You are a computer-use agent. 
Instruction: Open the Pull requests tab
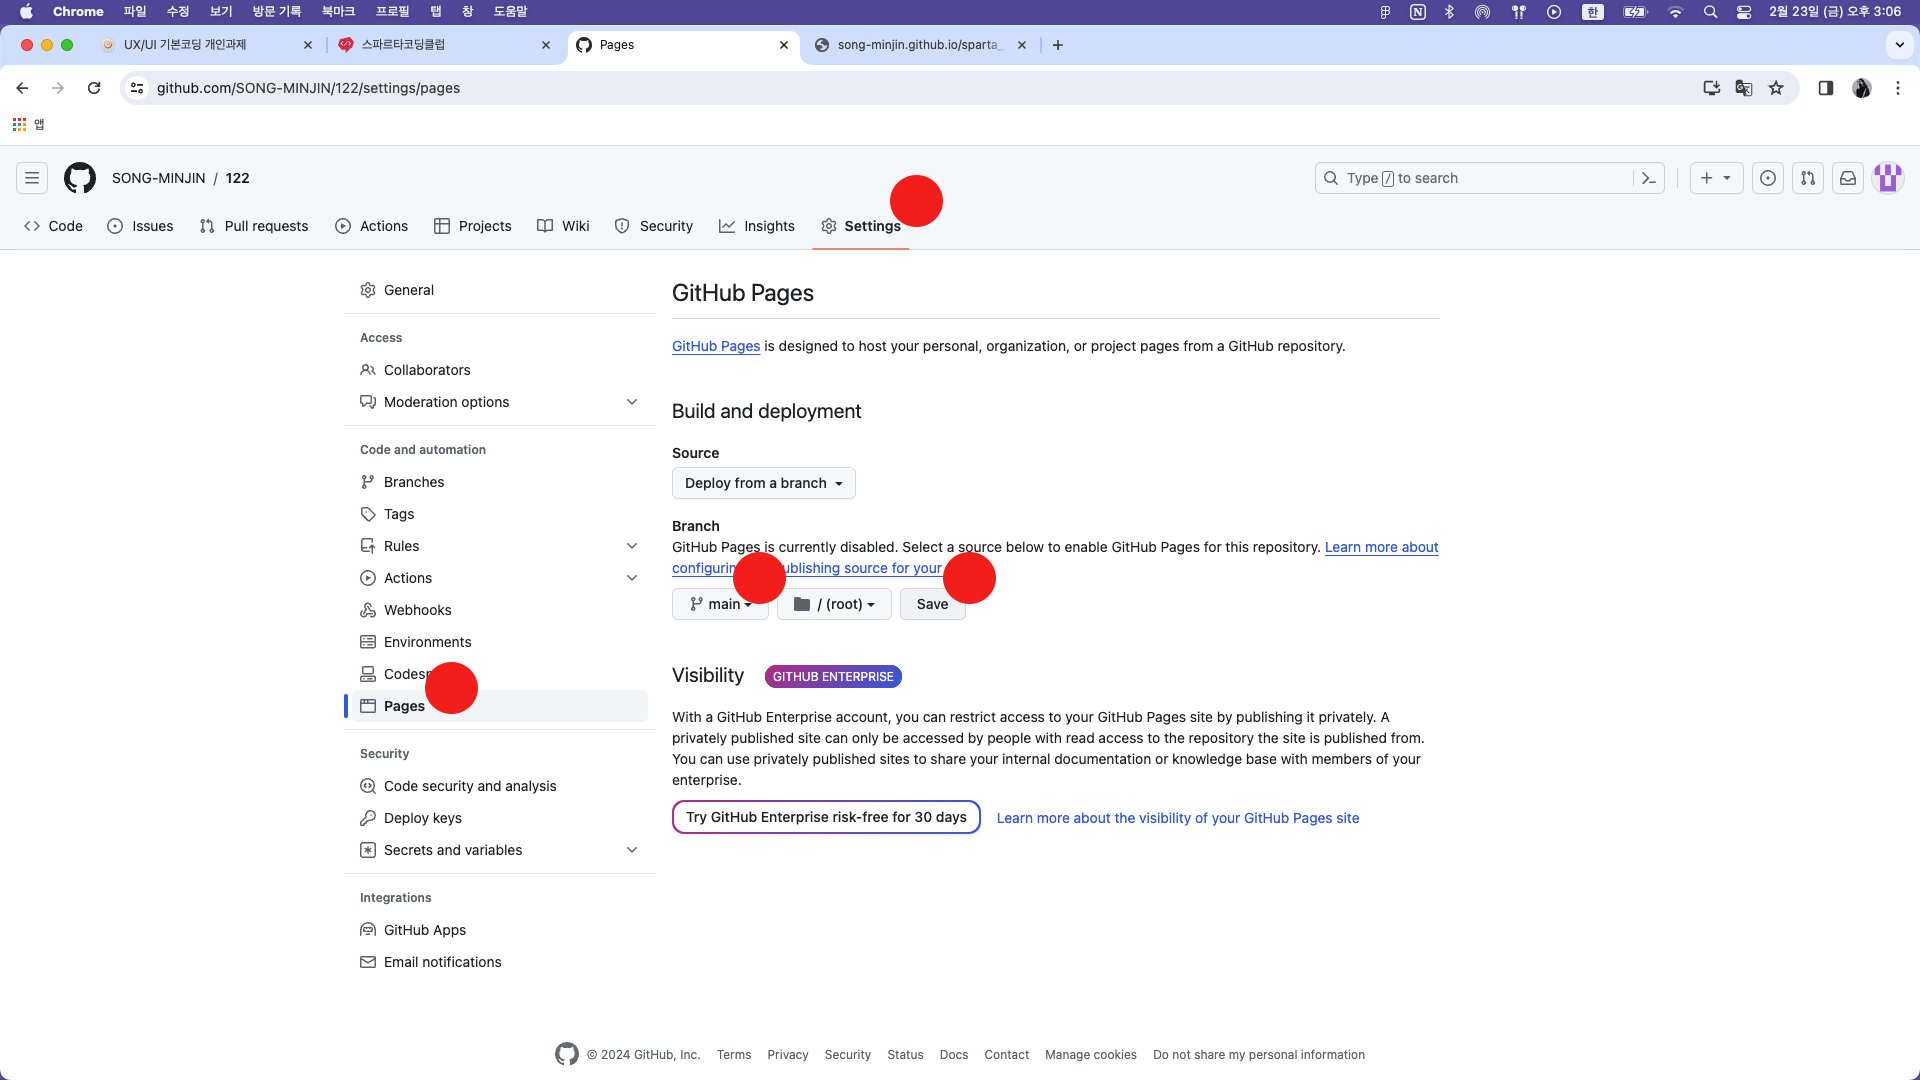[254, 226]
